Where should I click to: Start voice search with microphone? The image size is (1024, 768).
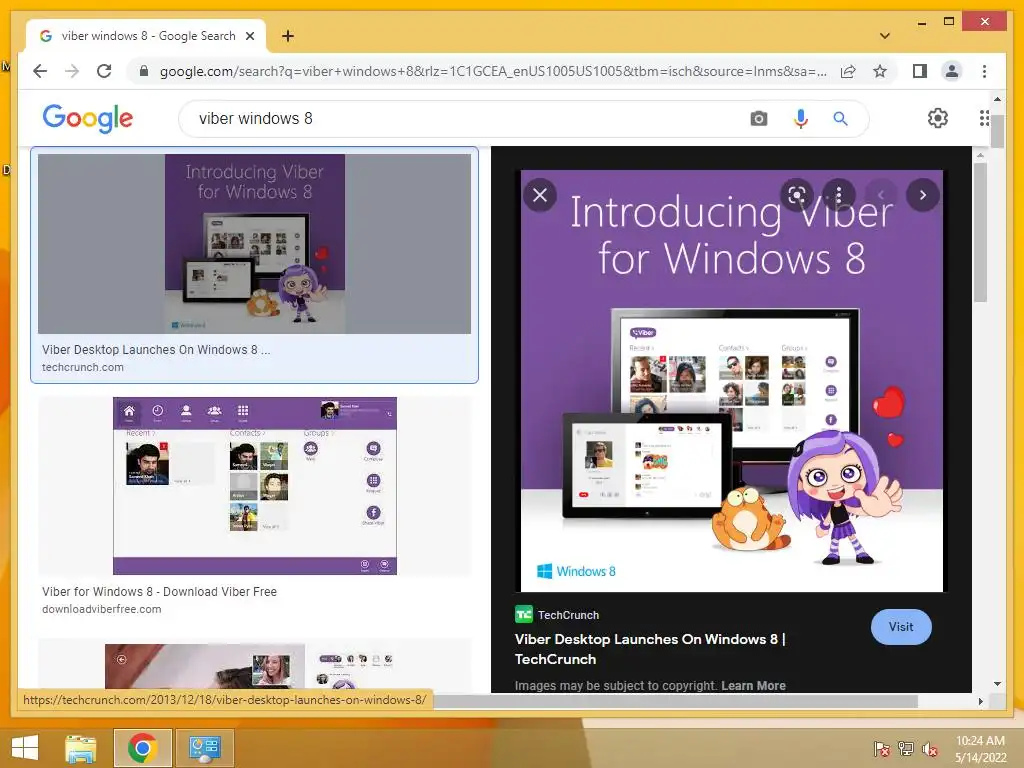click(800, 118)
